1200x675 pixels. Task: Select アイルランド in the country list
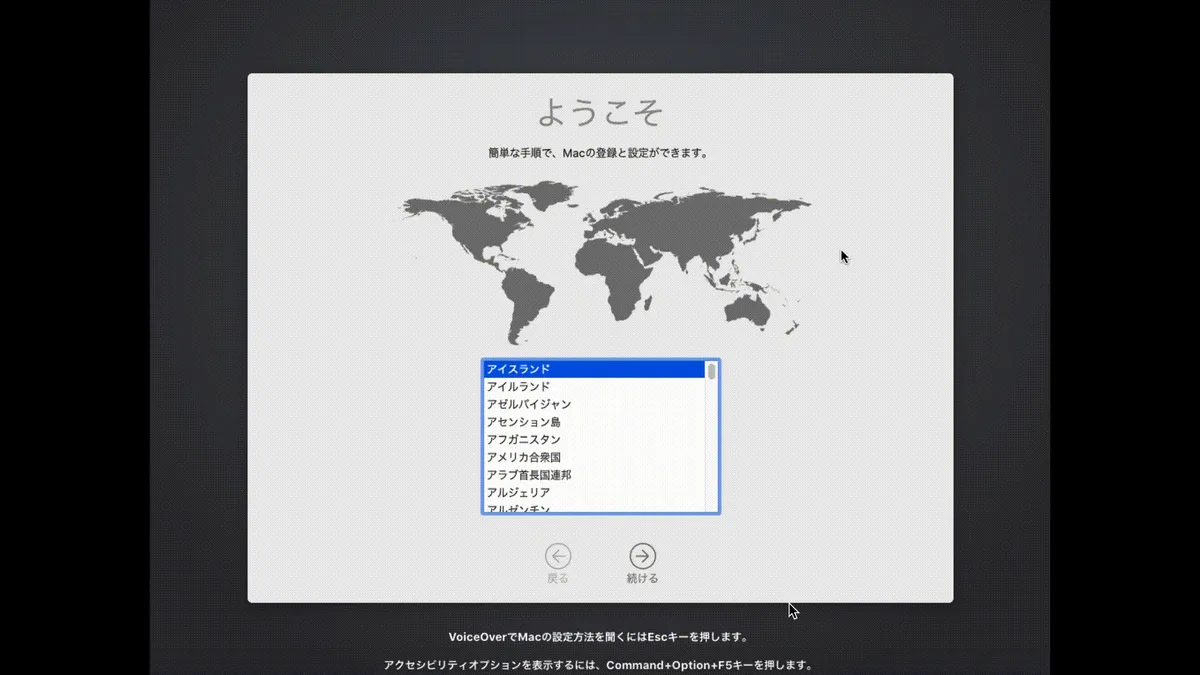[x=595, y=387]
